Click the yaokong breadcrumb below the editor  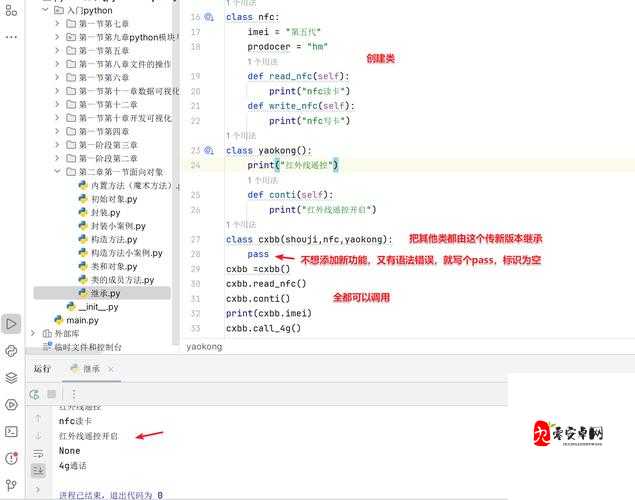pos(204,347)
